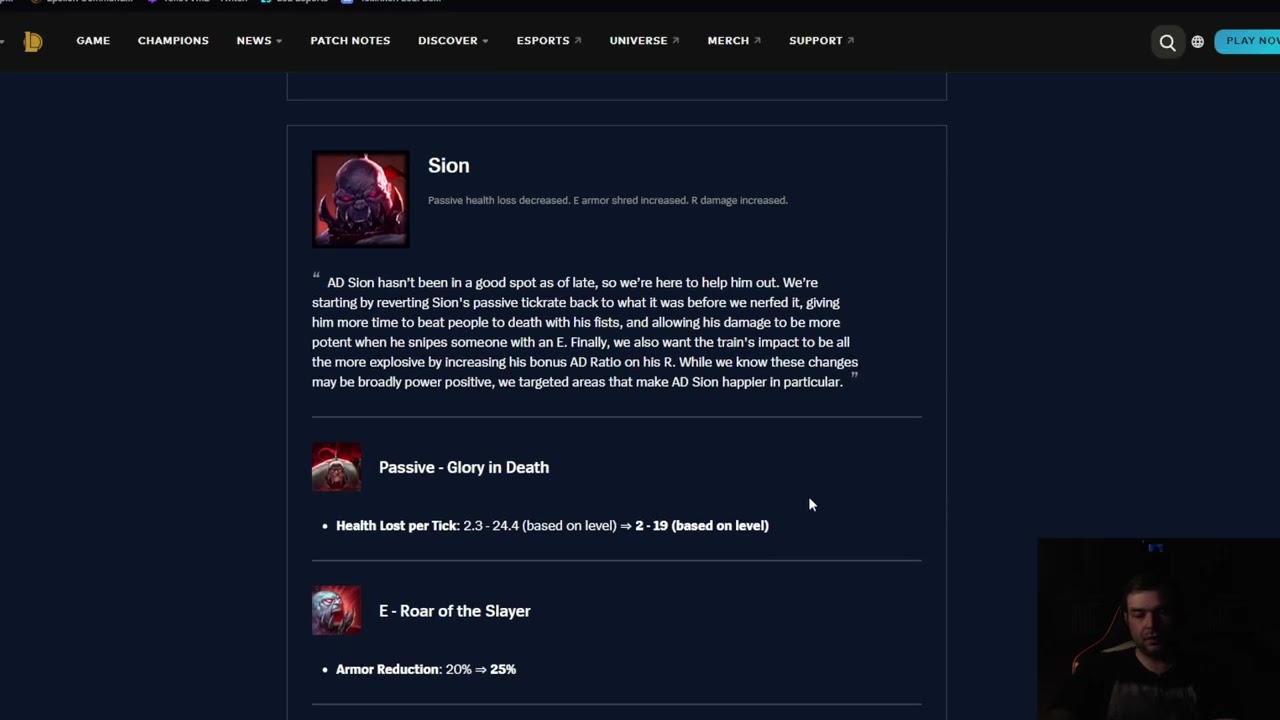Screen dimensions: 1280x720
Task: Click the Roar of the Slayer ability icon
Action: [336, 611]
